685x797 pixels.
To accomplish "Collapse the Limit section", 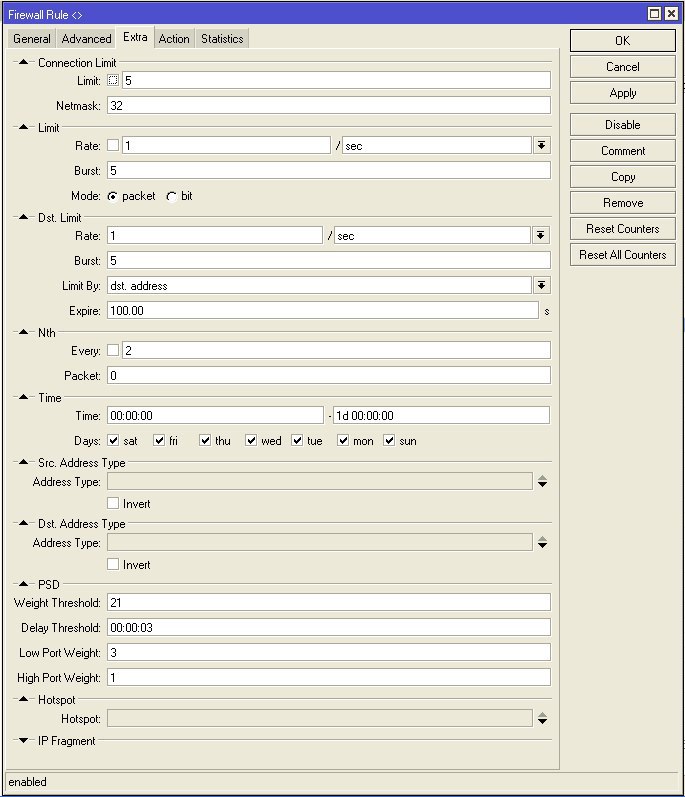I will click(23, 127).
